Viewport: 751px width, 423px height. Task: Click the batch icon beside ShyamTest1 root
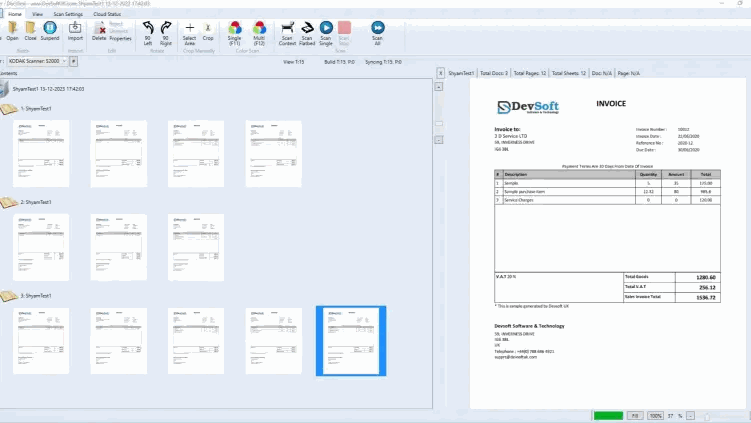click(x=4, y=89)
